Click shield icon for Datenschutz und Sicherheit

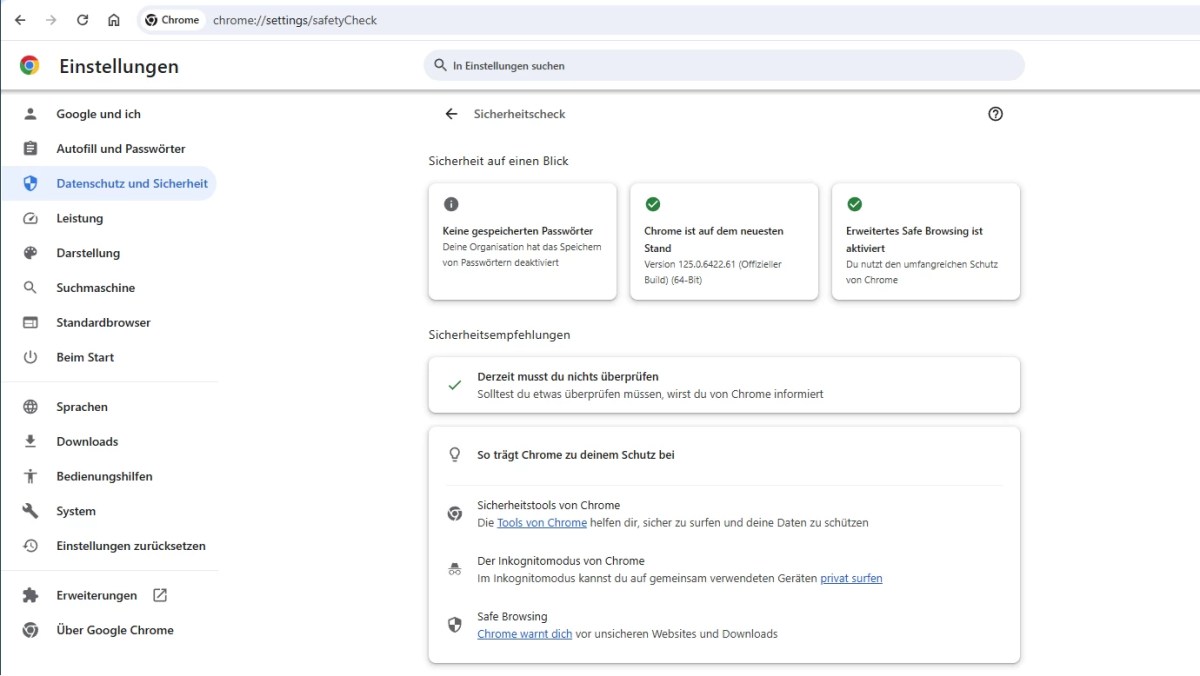pyautogui.click(x=30, y=184)
